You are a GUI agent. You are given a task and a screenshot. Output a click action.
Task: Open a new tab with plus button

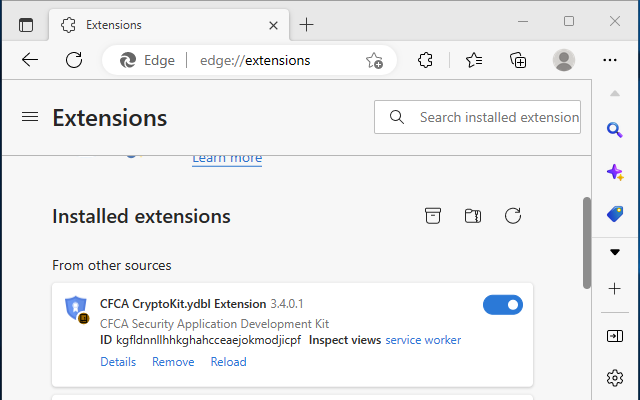[x=307, y=24]
